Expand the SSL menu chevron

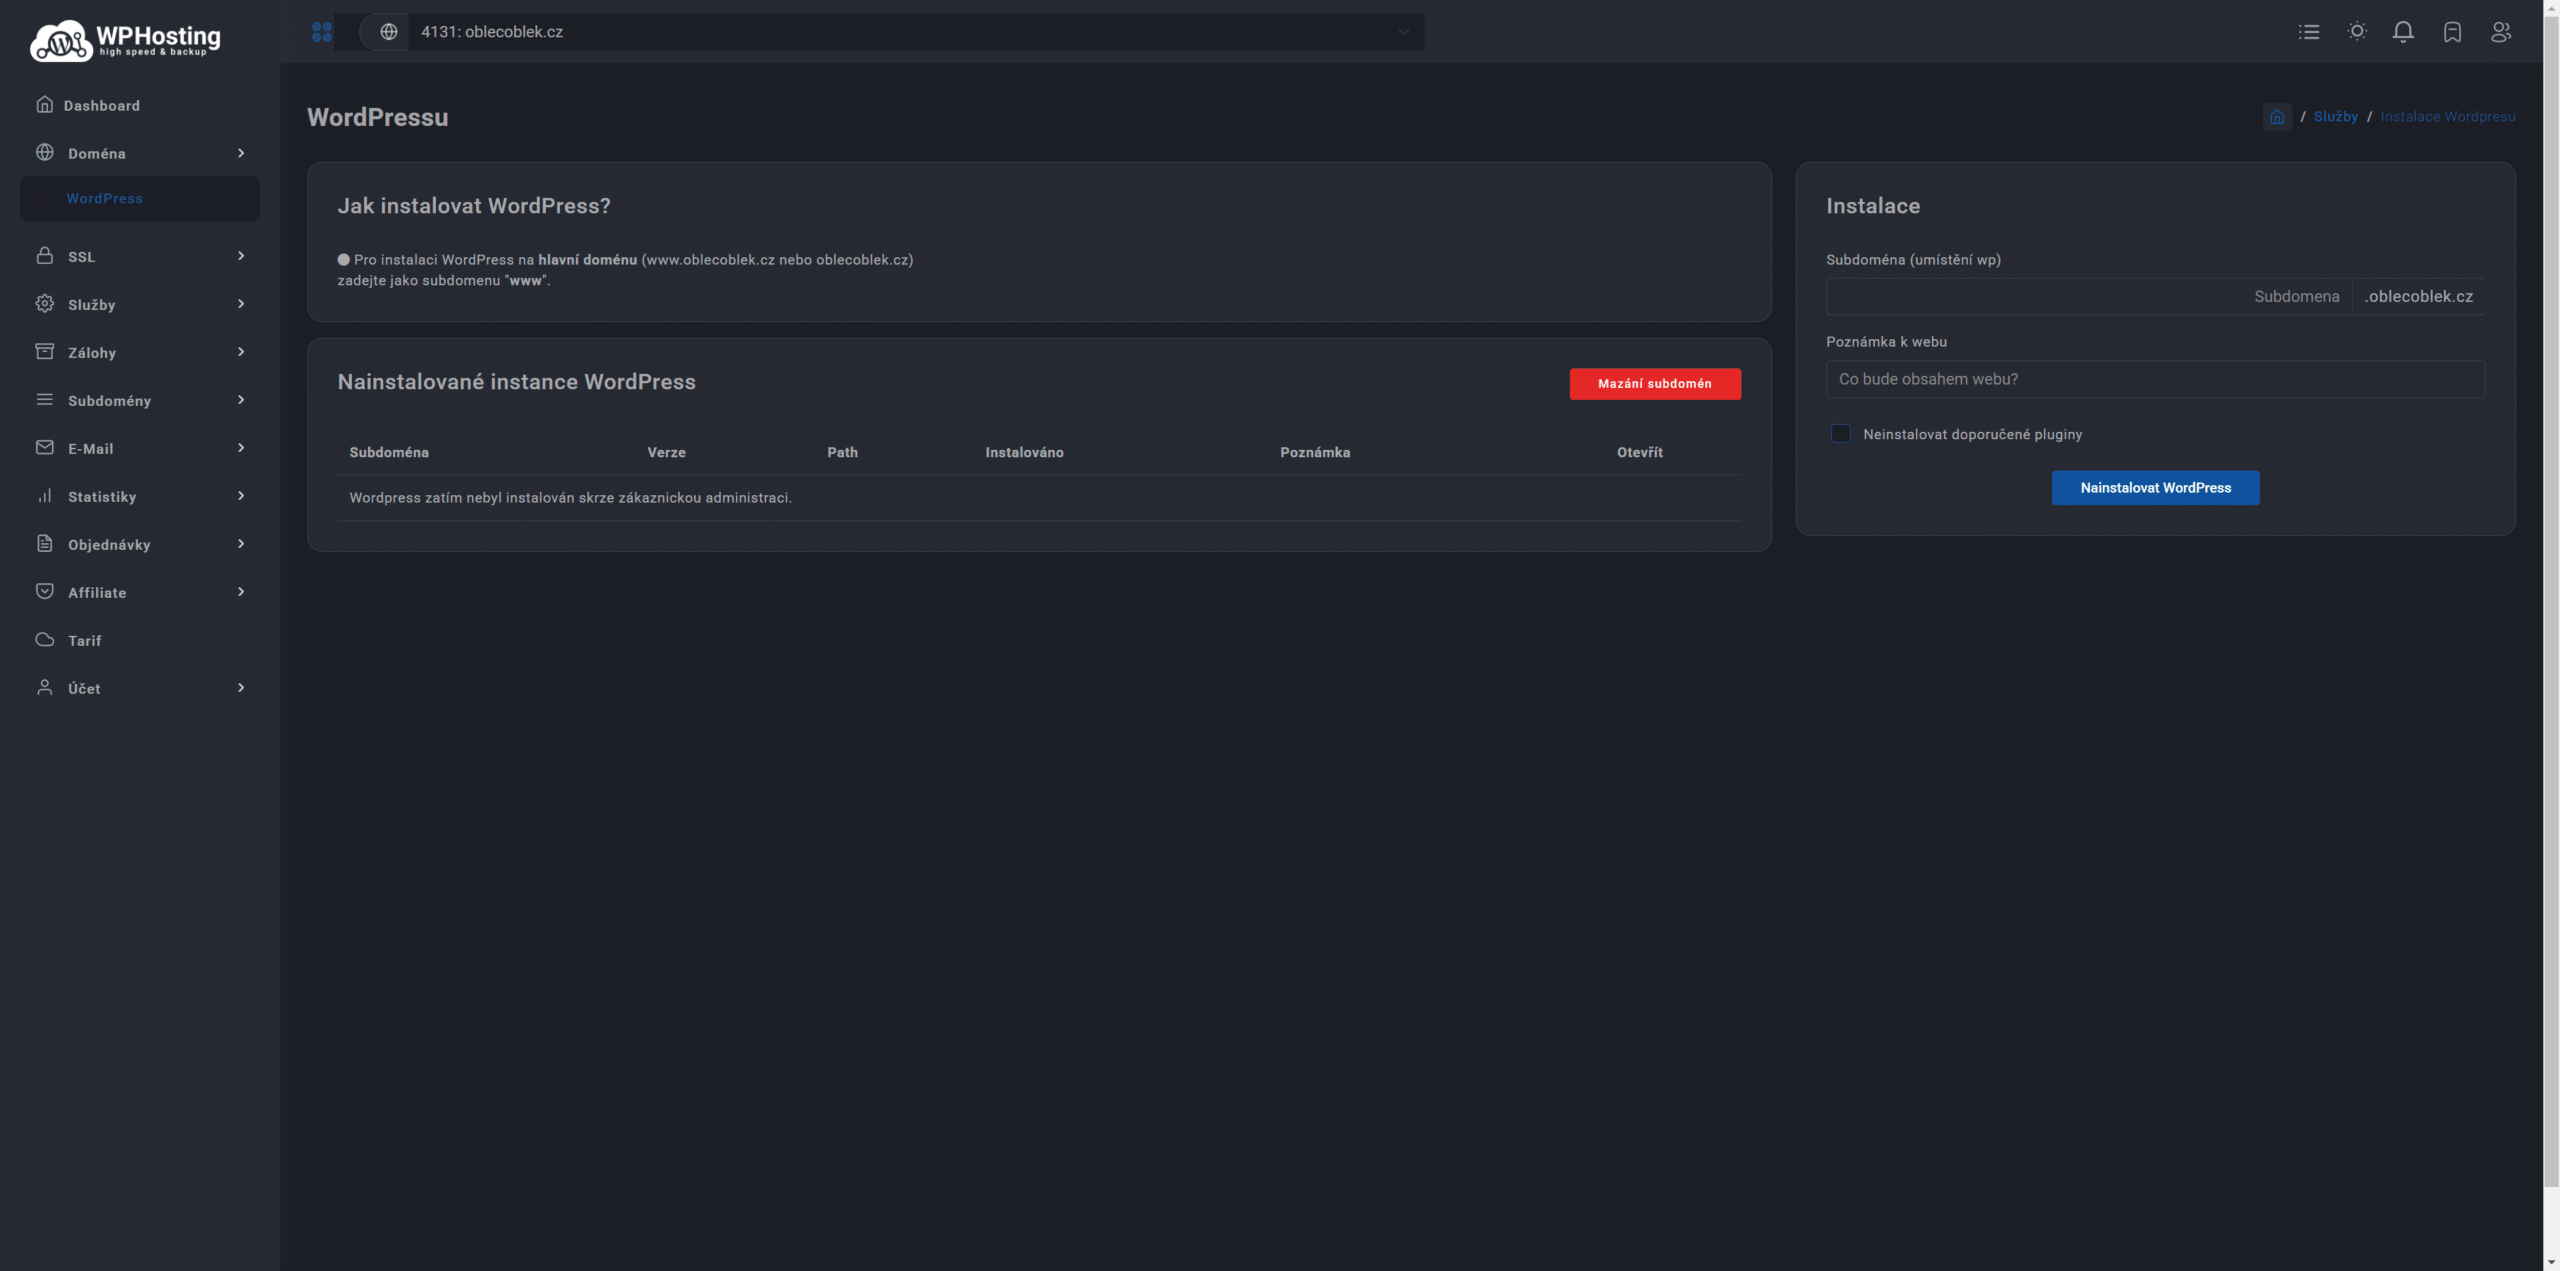pos(241,256)
